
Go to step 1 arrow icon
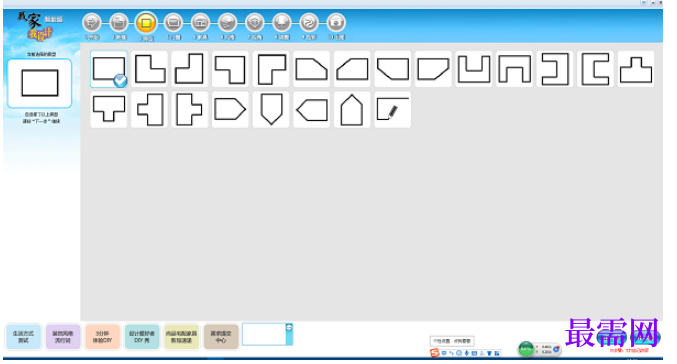92,22
